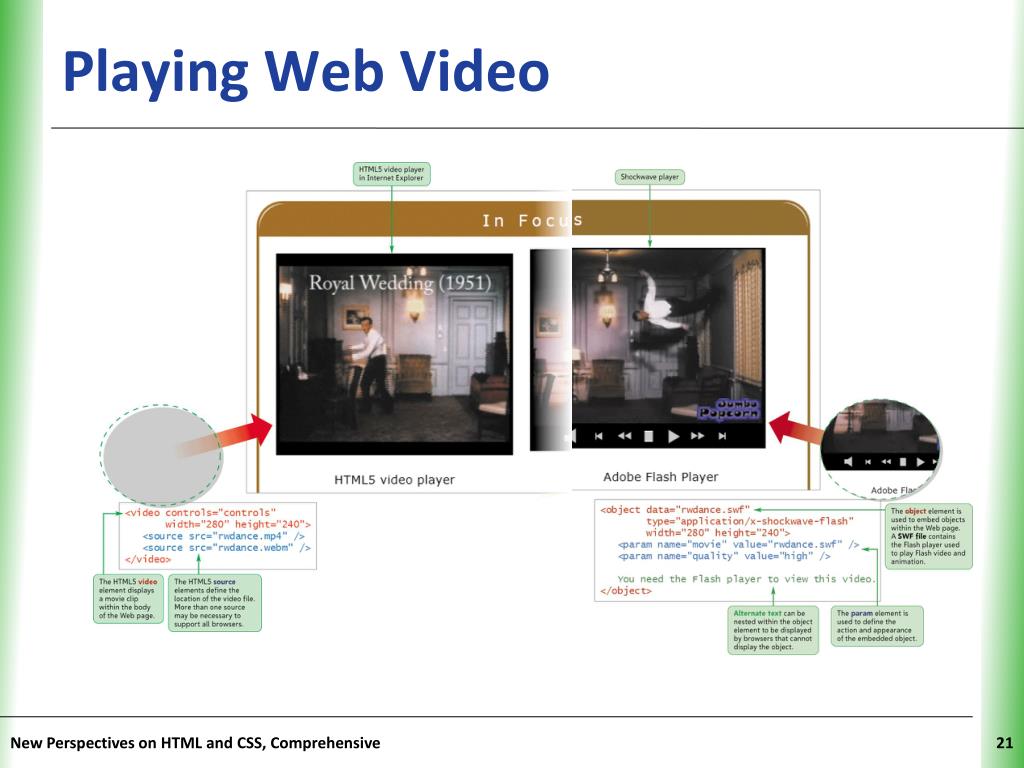Click the 'Adobe Flash Player' caption
This screenshot has width=1024, height=768.
click(661, 477)
